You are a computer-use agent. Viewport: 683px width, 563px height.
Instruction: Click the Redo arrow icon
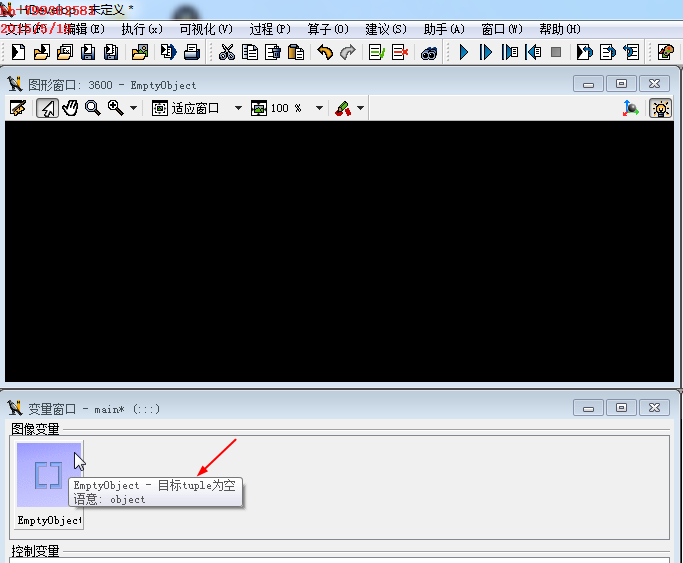point(348,52)
